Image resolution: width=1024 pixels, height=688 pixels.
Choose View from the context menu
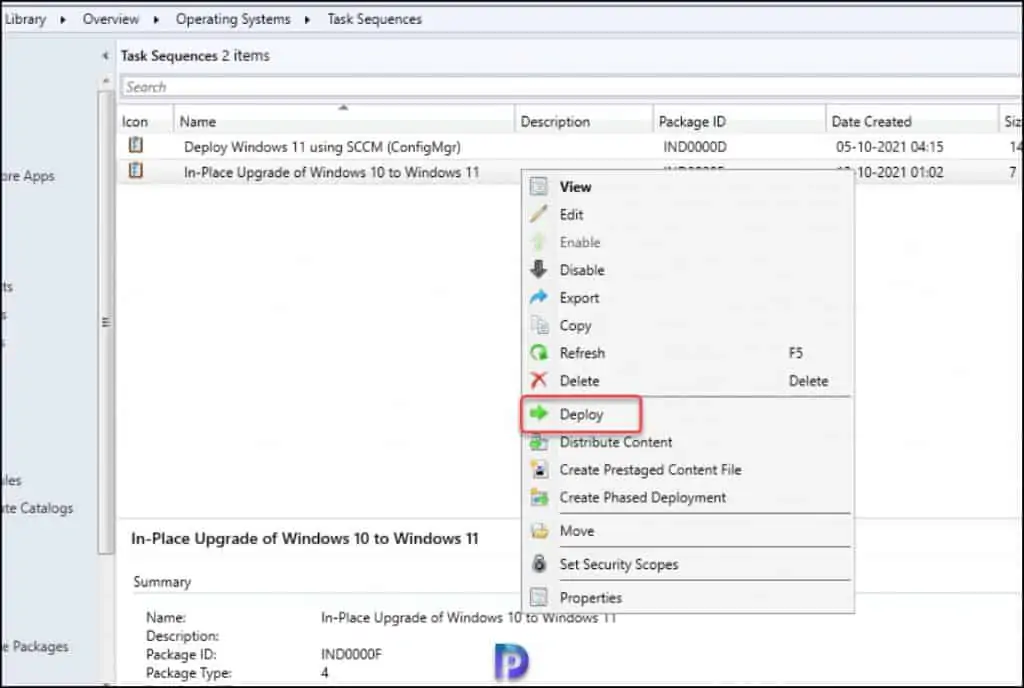point(688,187)
